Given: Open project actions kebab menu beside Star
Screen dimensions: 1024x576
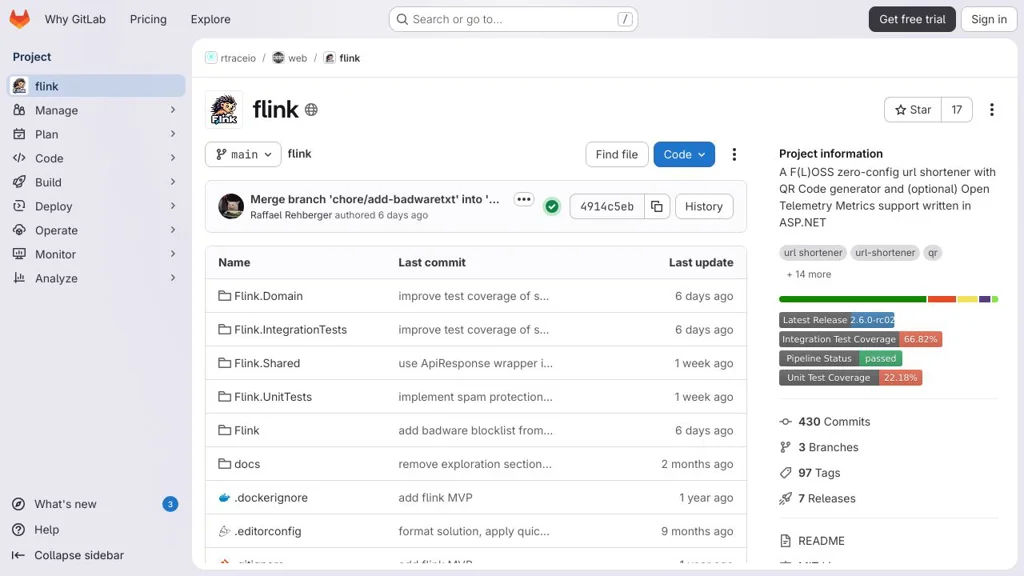Looking at the screenshot, I should click(991, 110).
